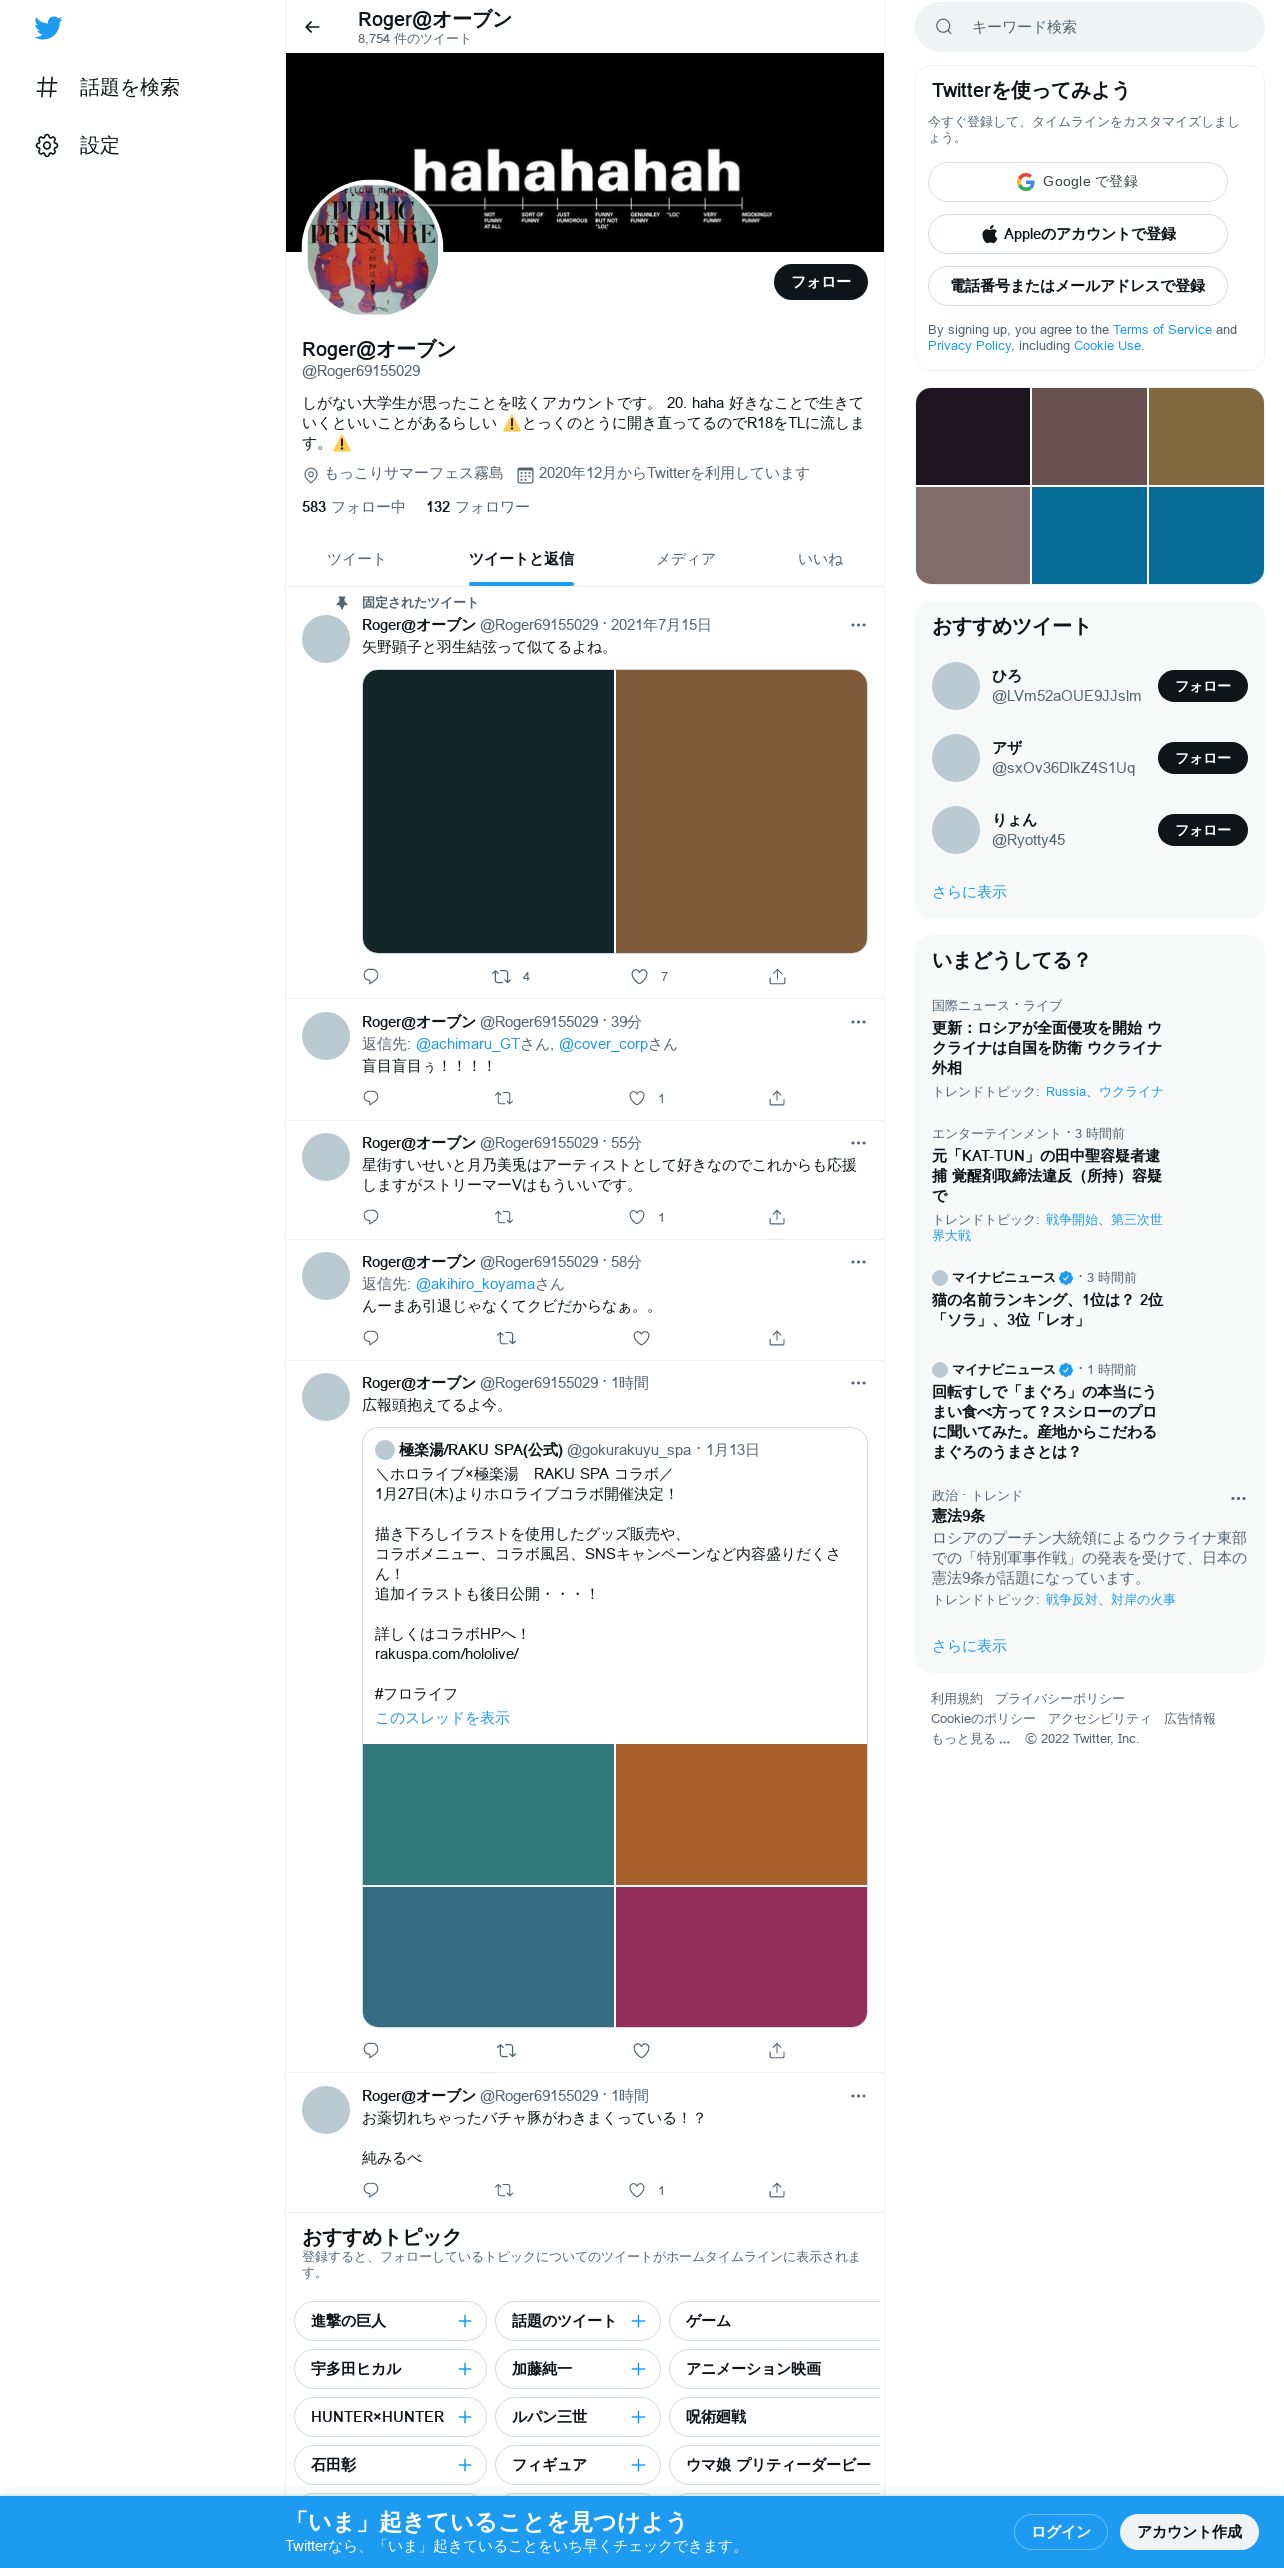Open more options for 憲法9条 trend
This screenshot has height=2568, width=1284.
tap(1238, 1498)
